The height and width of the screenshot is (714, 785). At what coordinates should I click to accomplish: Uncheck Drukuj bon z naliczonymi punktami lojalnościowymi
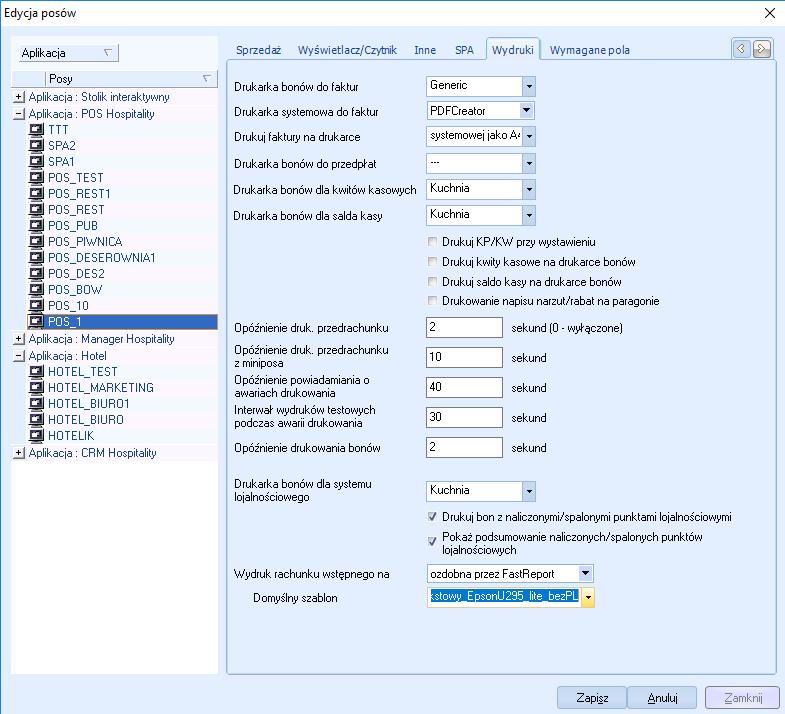432,517
